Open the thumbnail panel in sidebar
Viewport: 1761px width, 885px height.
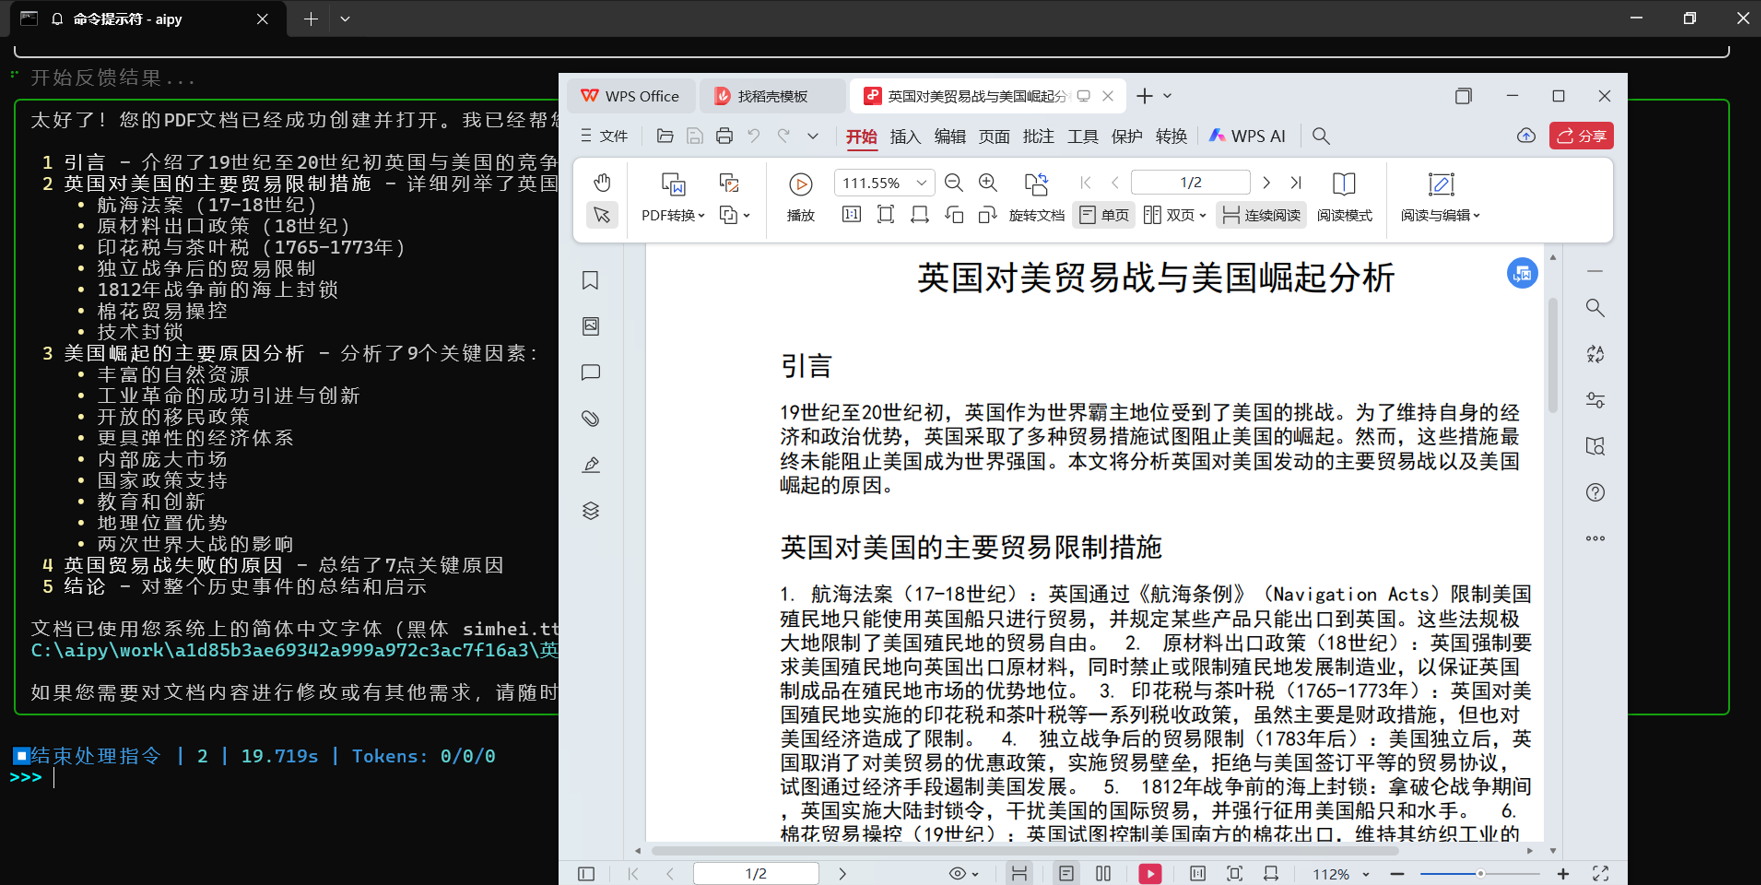click(591, 326)
